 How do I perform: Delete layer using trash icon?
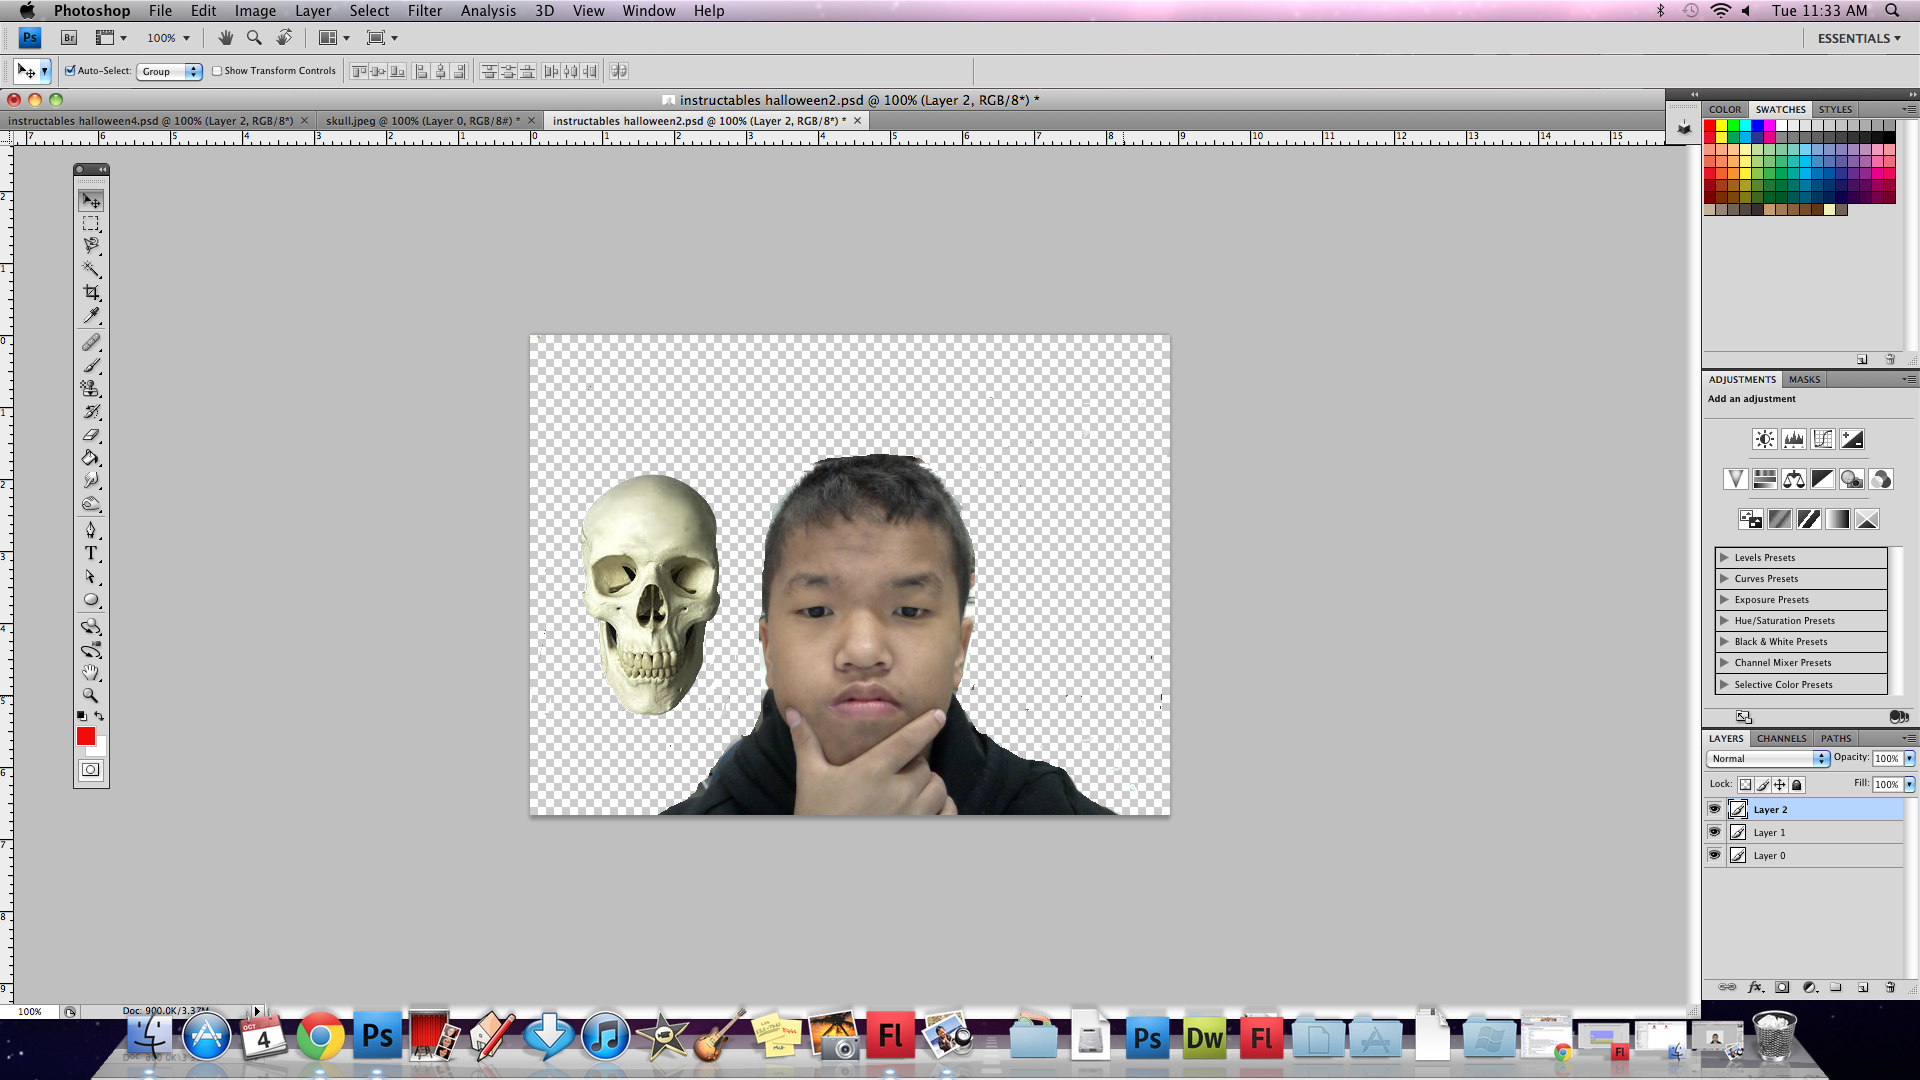point(1890,987)
